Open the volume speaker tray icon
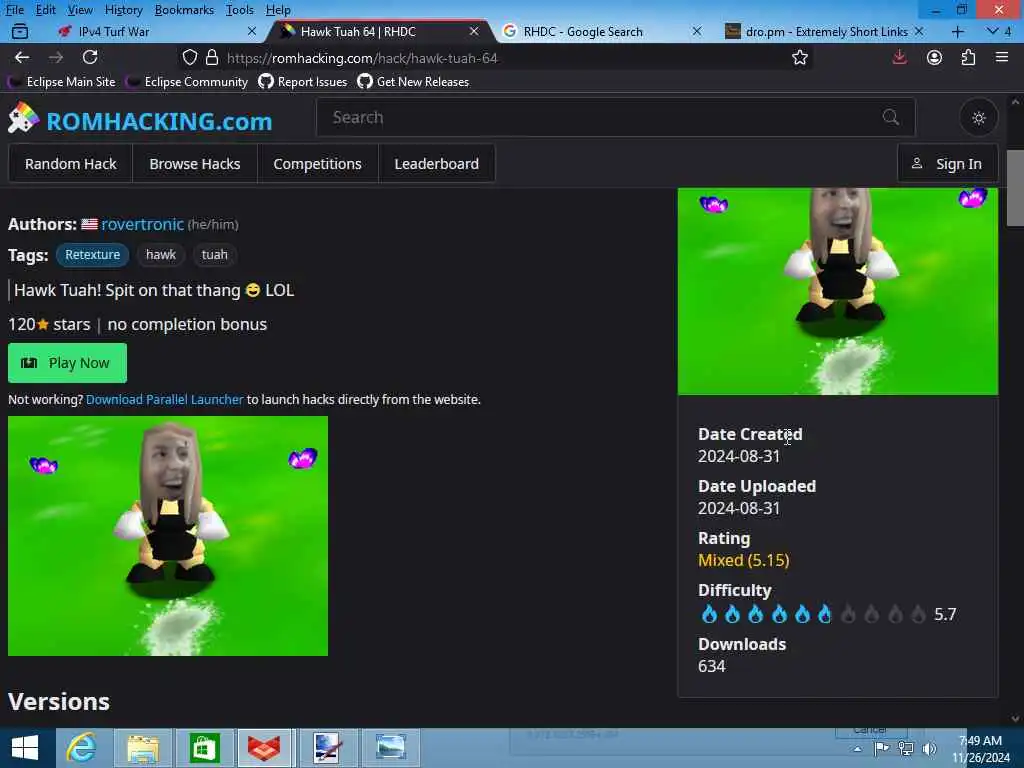Screen dimensions: 1024x768 [x=929, y=748]
